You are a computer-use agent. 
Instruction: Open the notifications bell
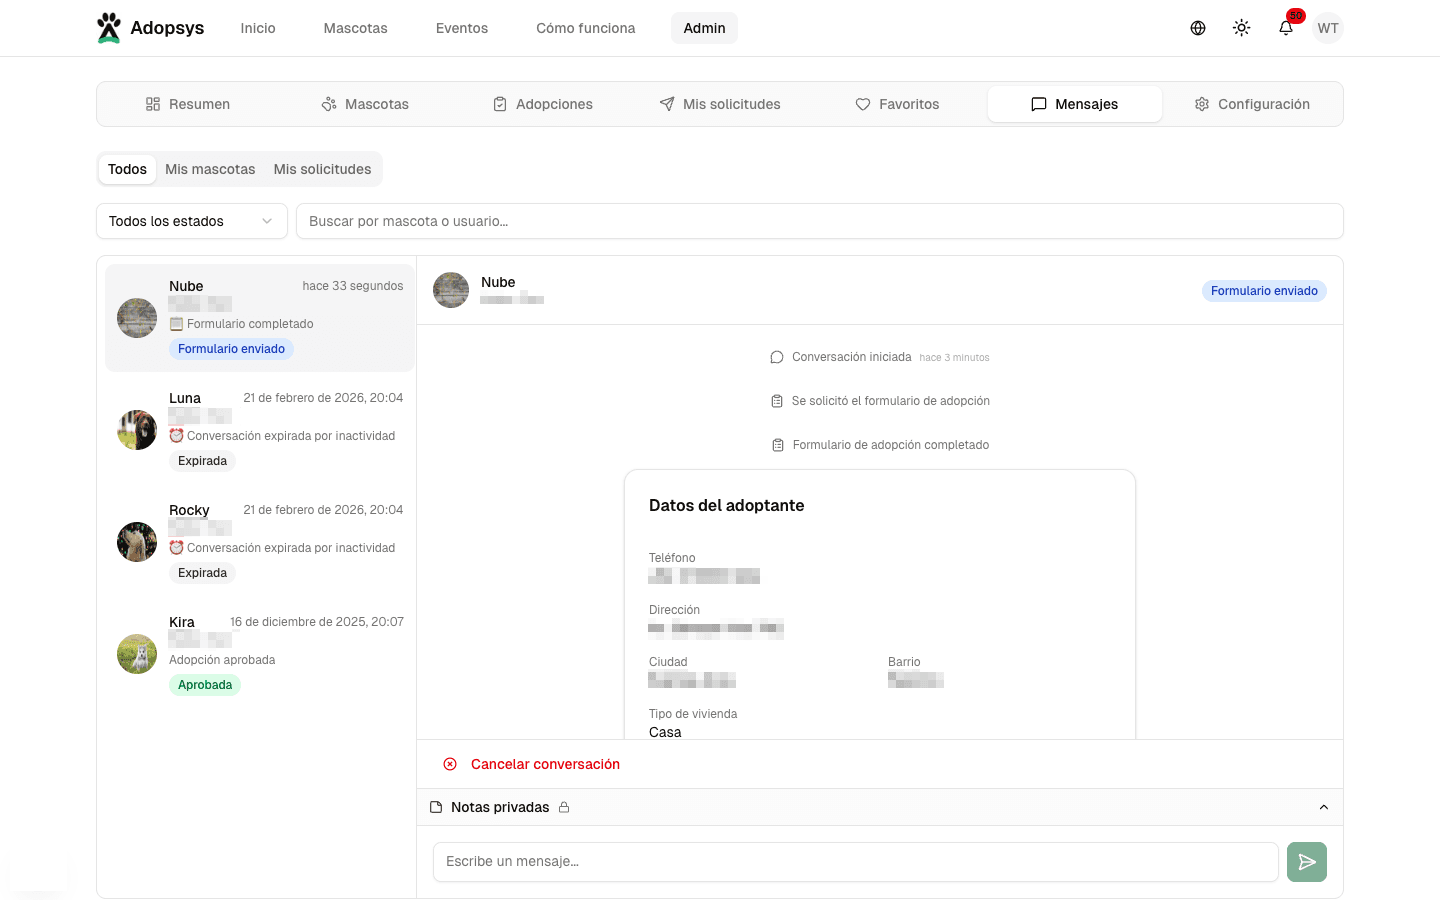tap(1286, 28)
